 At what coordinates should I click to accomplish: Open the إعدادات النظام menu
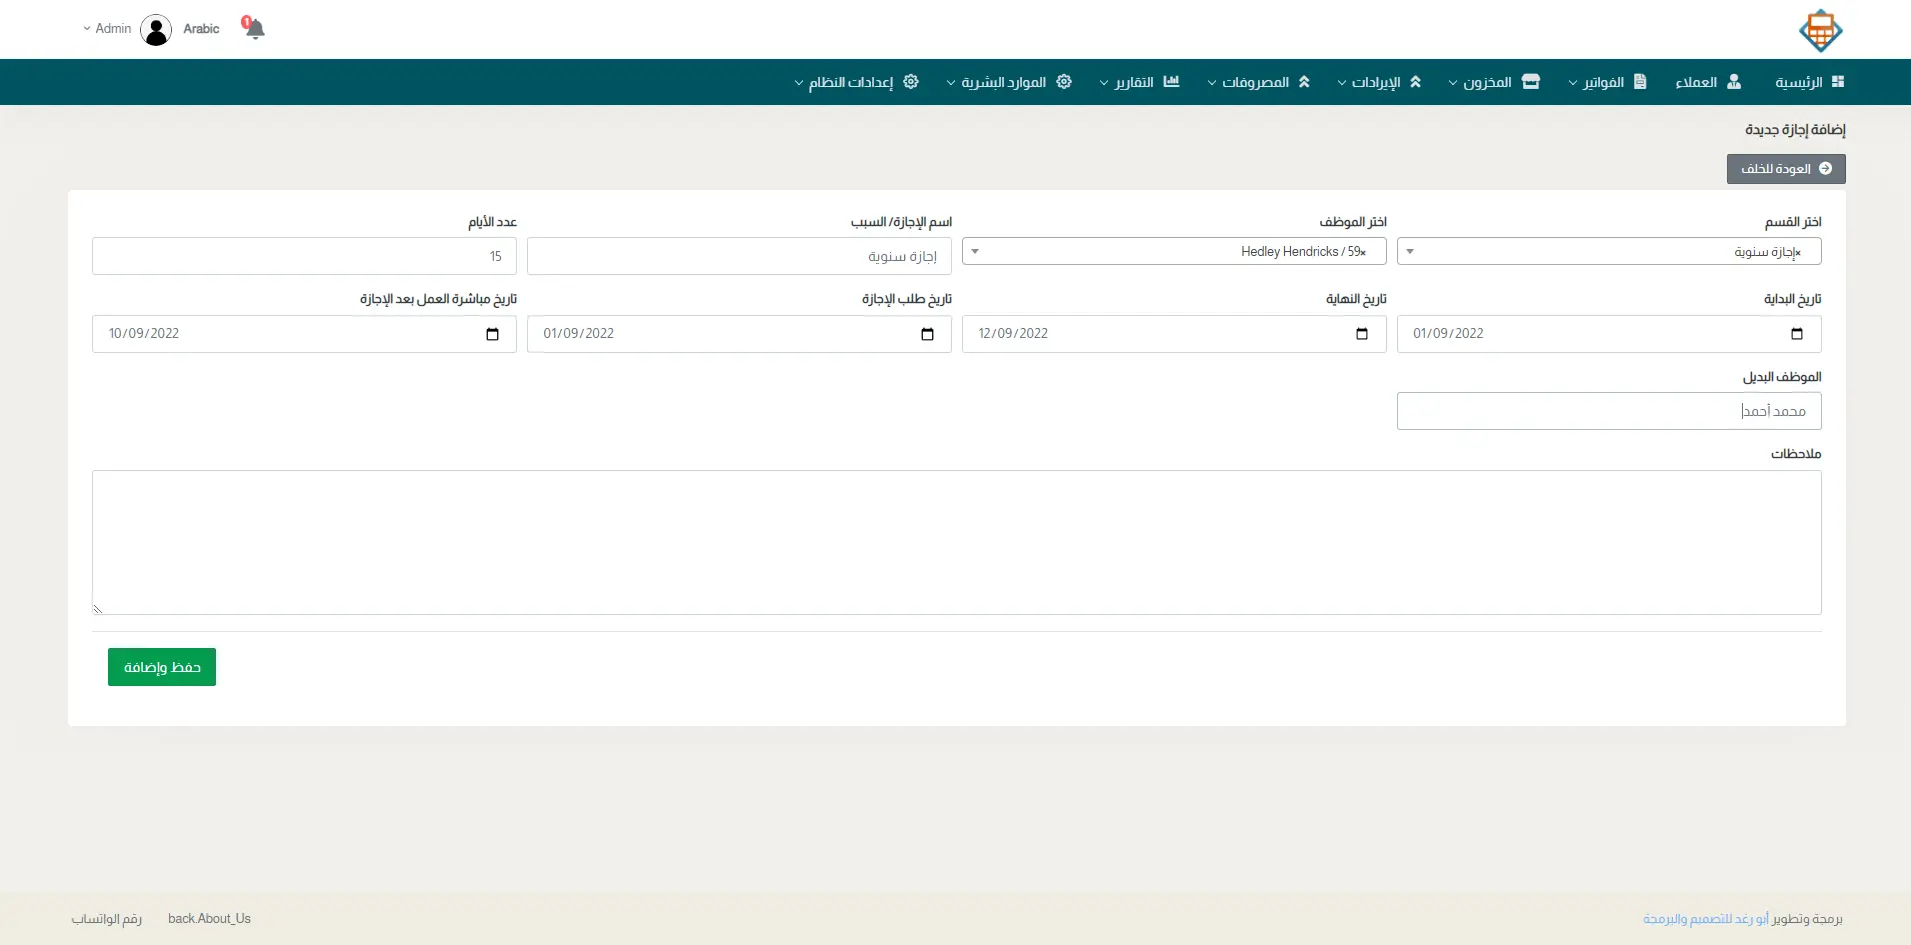pyautogui.click(x=855, y=82)
